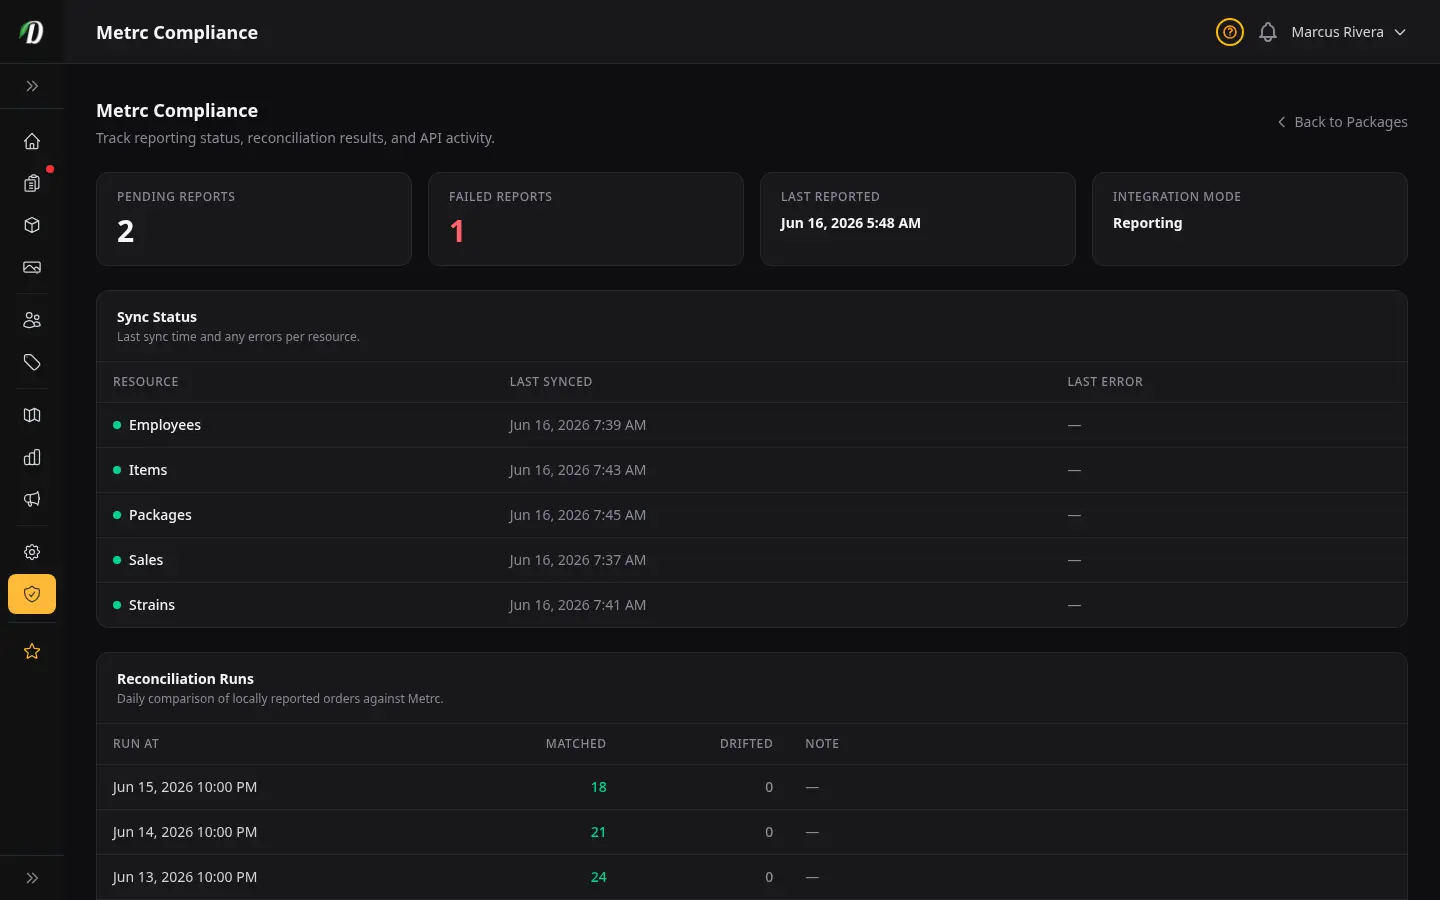Click the Jun 16, 2026 7:39 AM sync time

(x=577, y=425)
